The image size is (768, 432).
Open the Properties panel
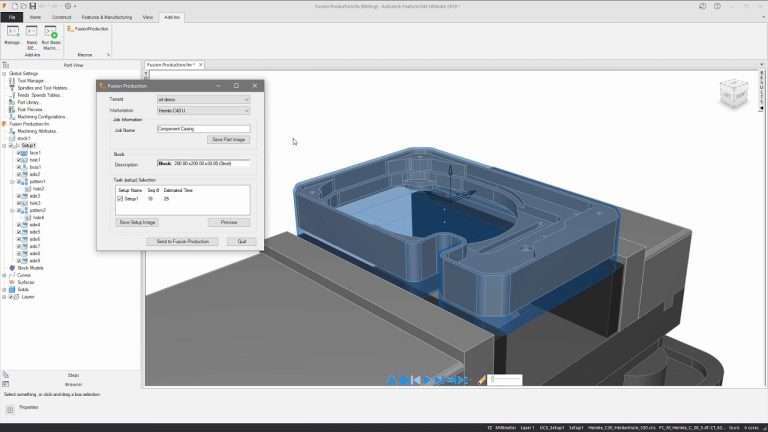pos(28,408)
